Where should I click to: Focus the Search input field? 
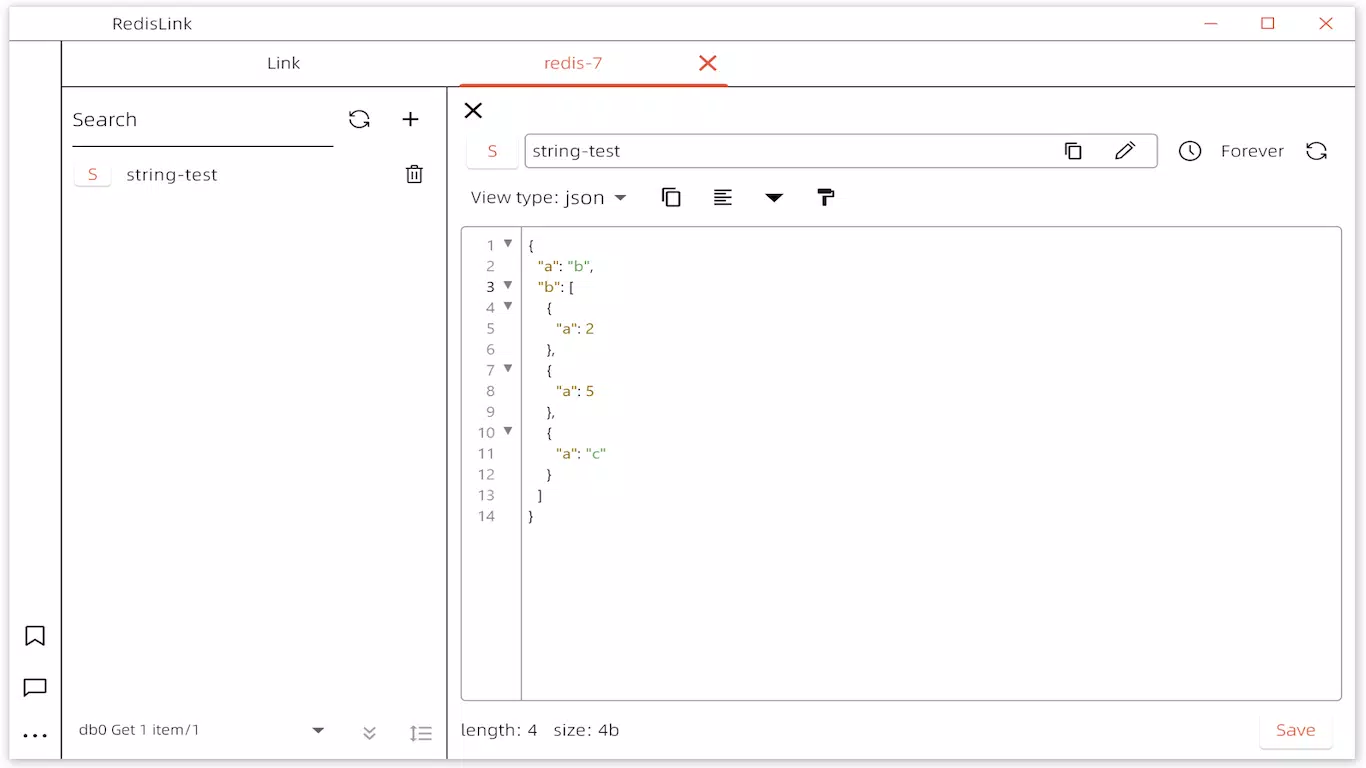202,120
